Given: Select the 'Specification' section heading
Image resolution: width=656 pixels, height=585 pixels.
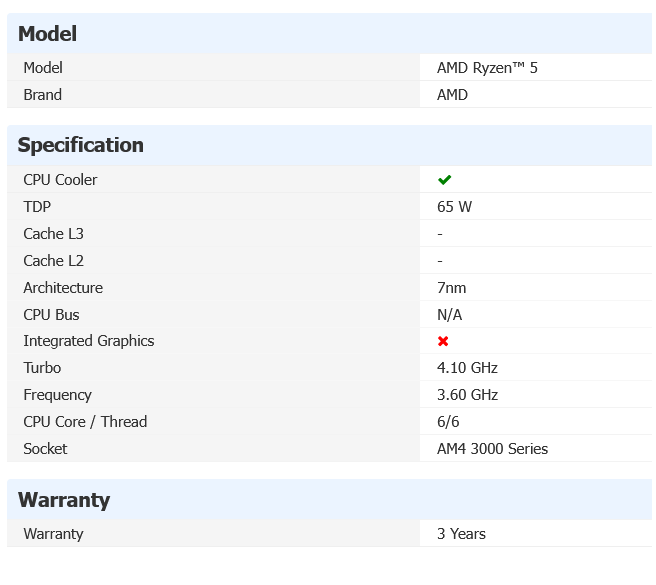Looking at the screenshot, I should (80, 145).
